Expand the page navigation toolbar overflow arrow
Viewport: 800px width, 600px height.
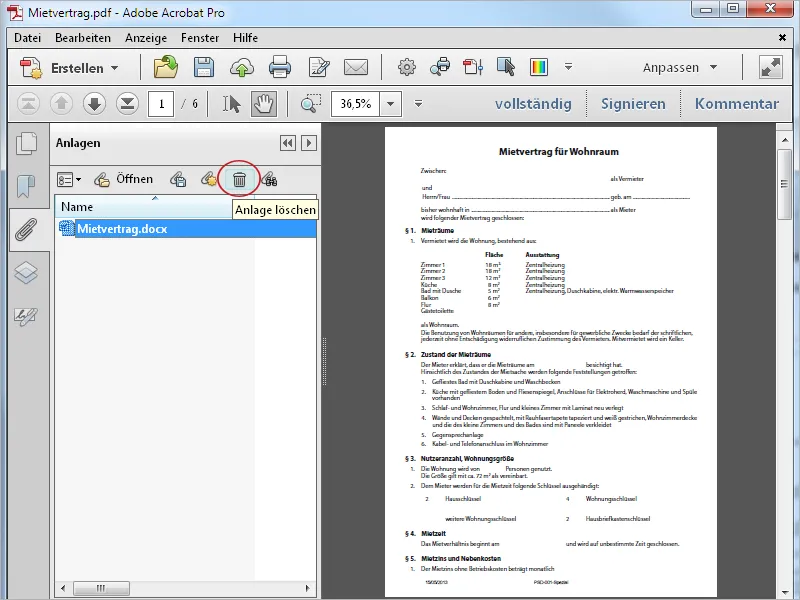pyautogui.click(x=418, y=104)
